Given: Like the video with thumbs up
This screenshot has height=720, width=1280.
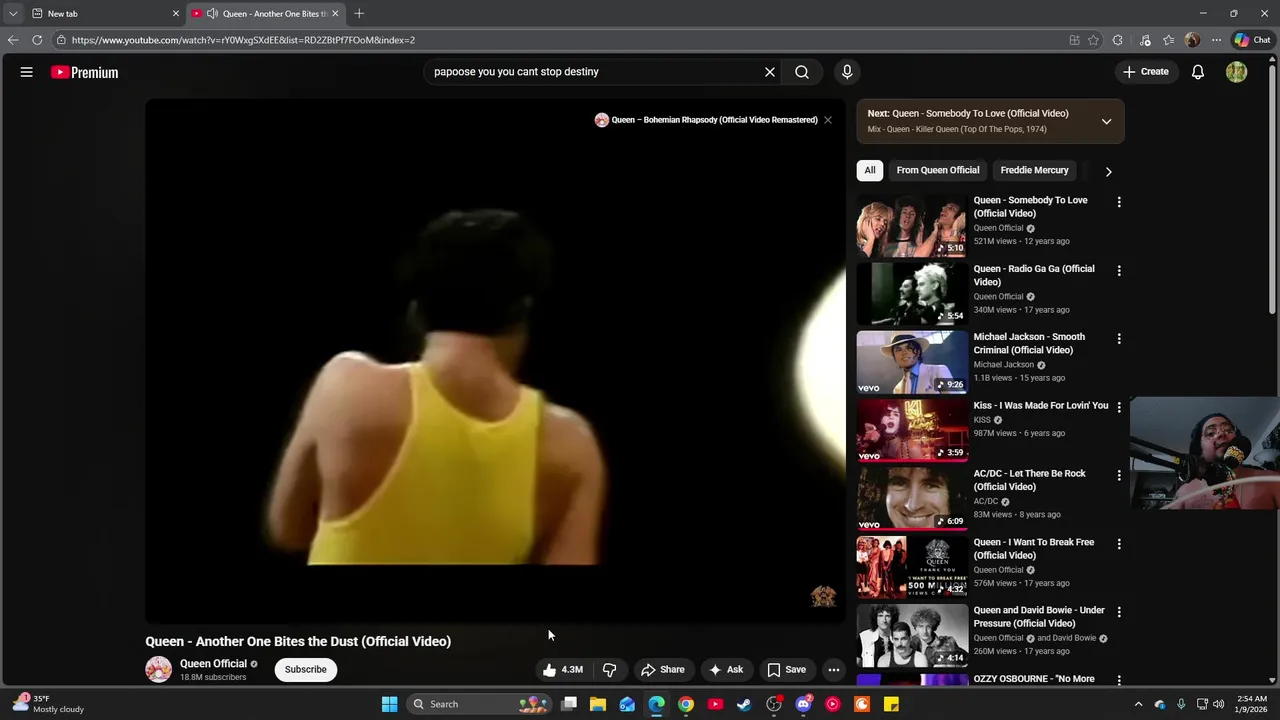Looking at the screenshot, I should 562,670.
